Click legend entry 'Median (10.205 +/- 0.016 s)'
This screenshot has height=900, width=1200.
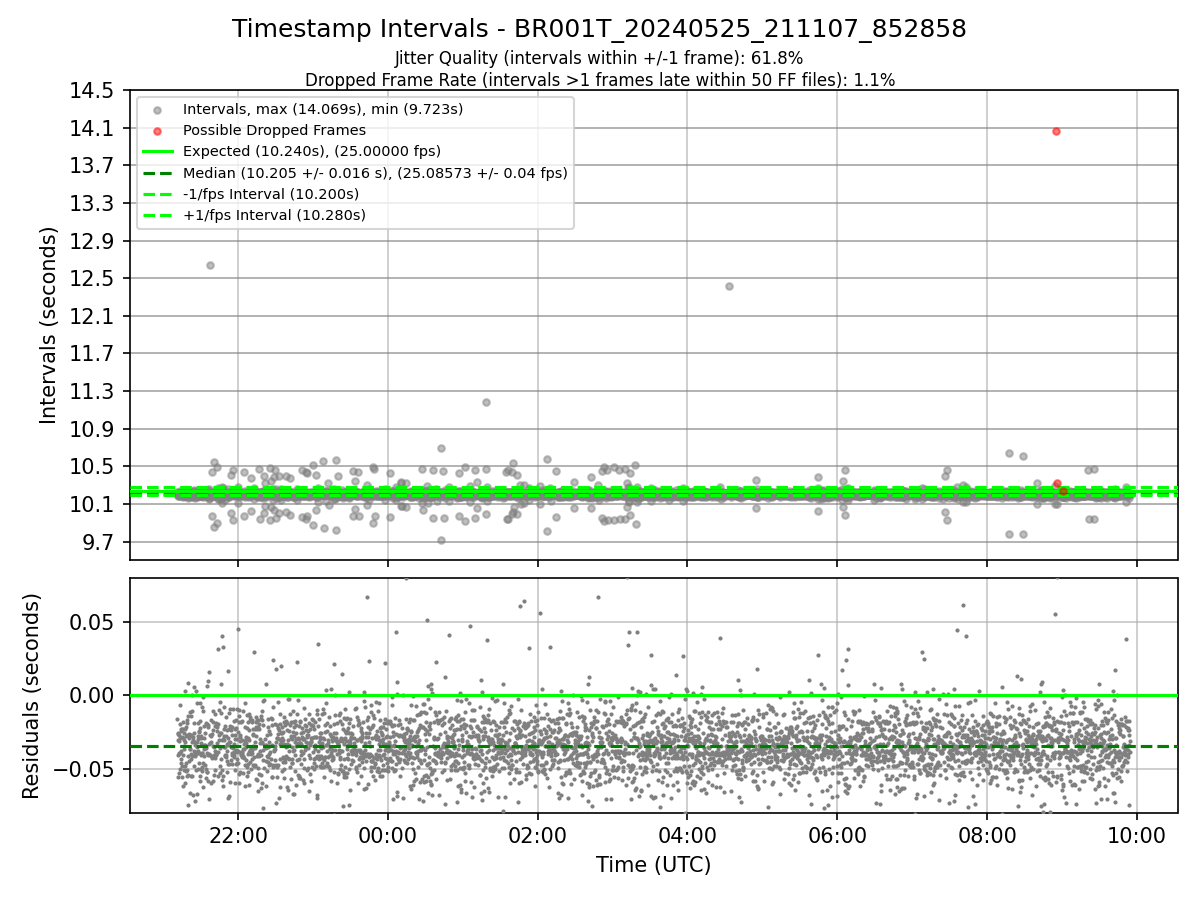[375, 173]
